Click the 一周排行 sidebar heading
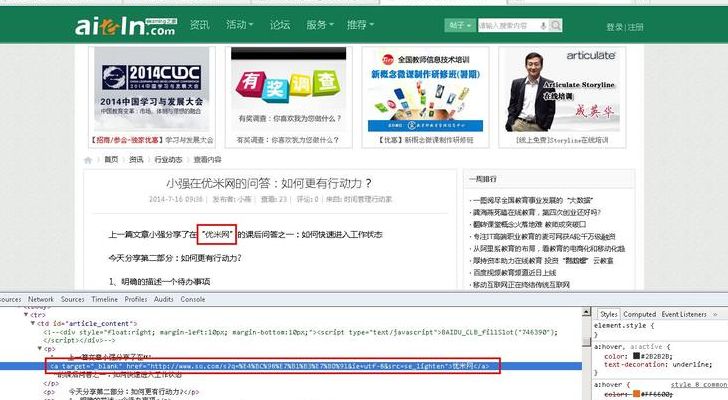Viewport: 728px width, 400px height. (x=483, y=179)
